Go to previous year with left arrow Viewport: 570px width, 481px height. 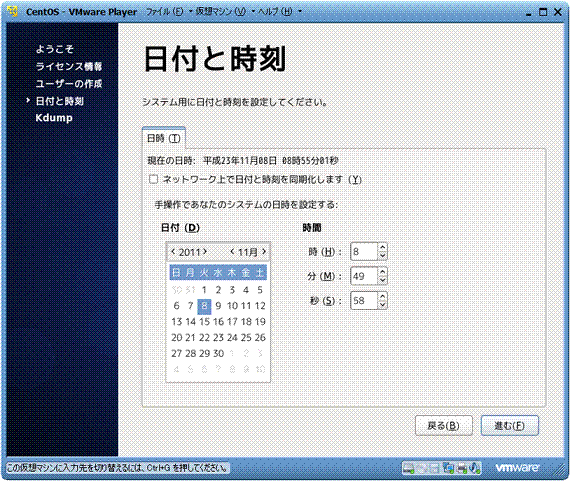tap(173, 252)
